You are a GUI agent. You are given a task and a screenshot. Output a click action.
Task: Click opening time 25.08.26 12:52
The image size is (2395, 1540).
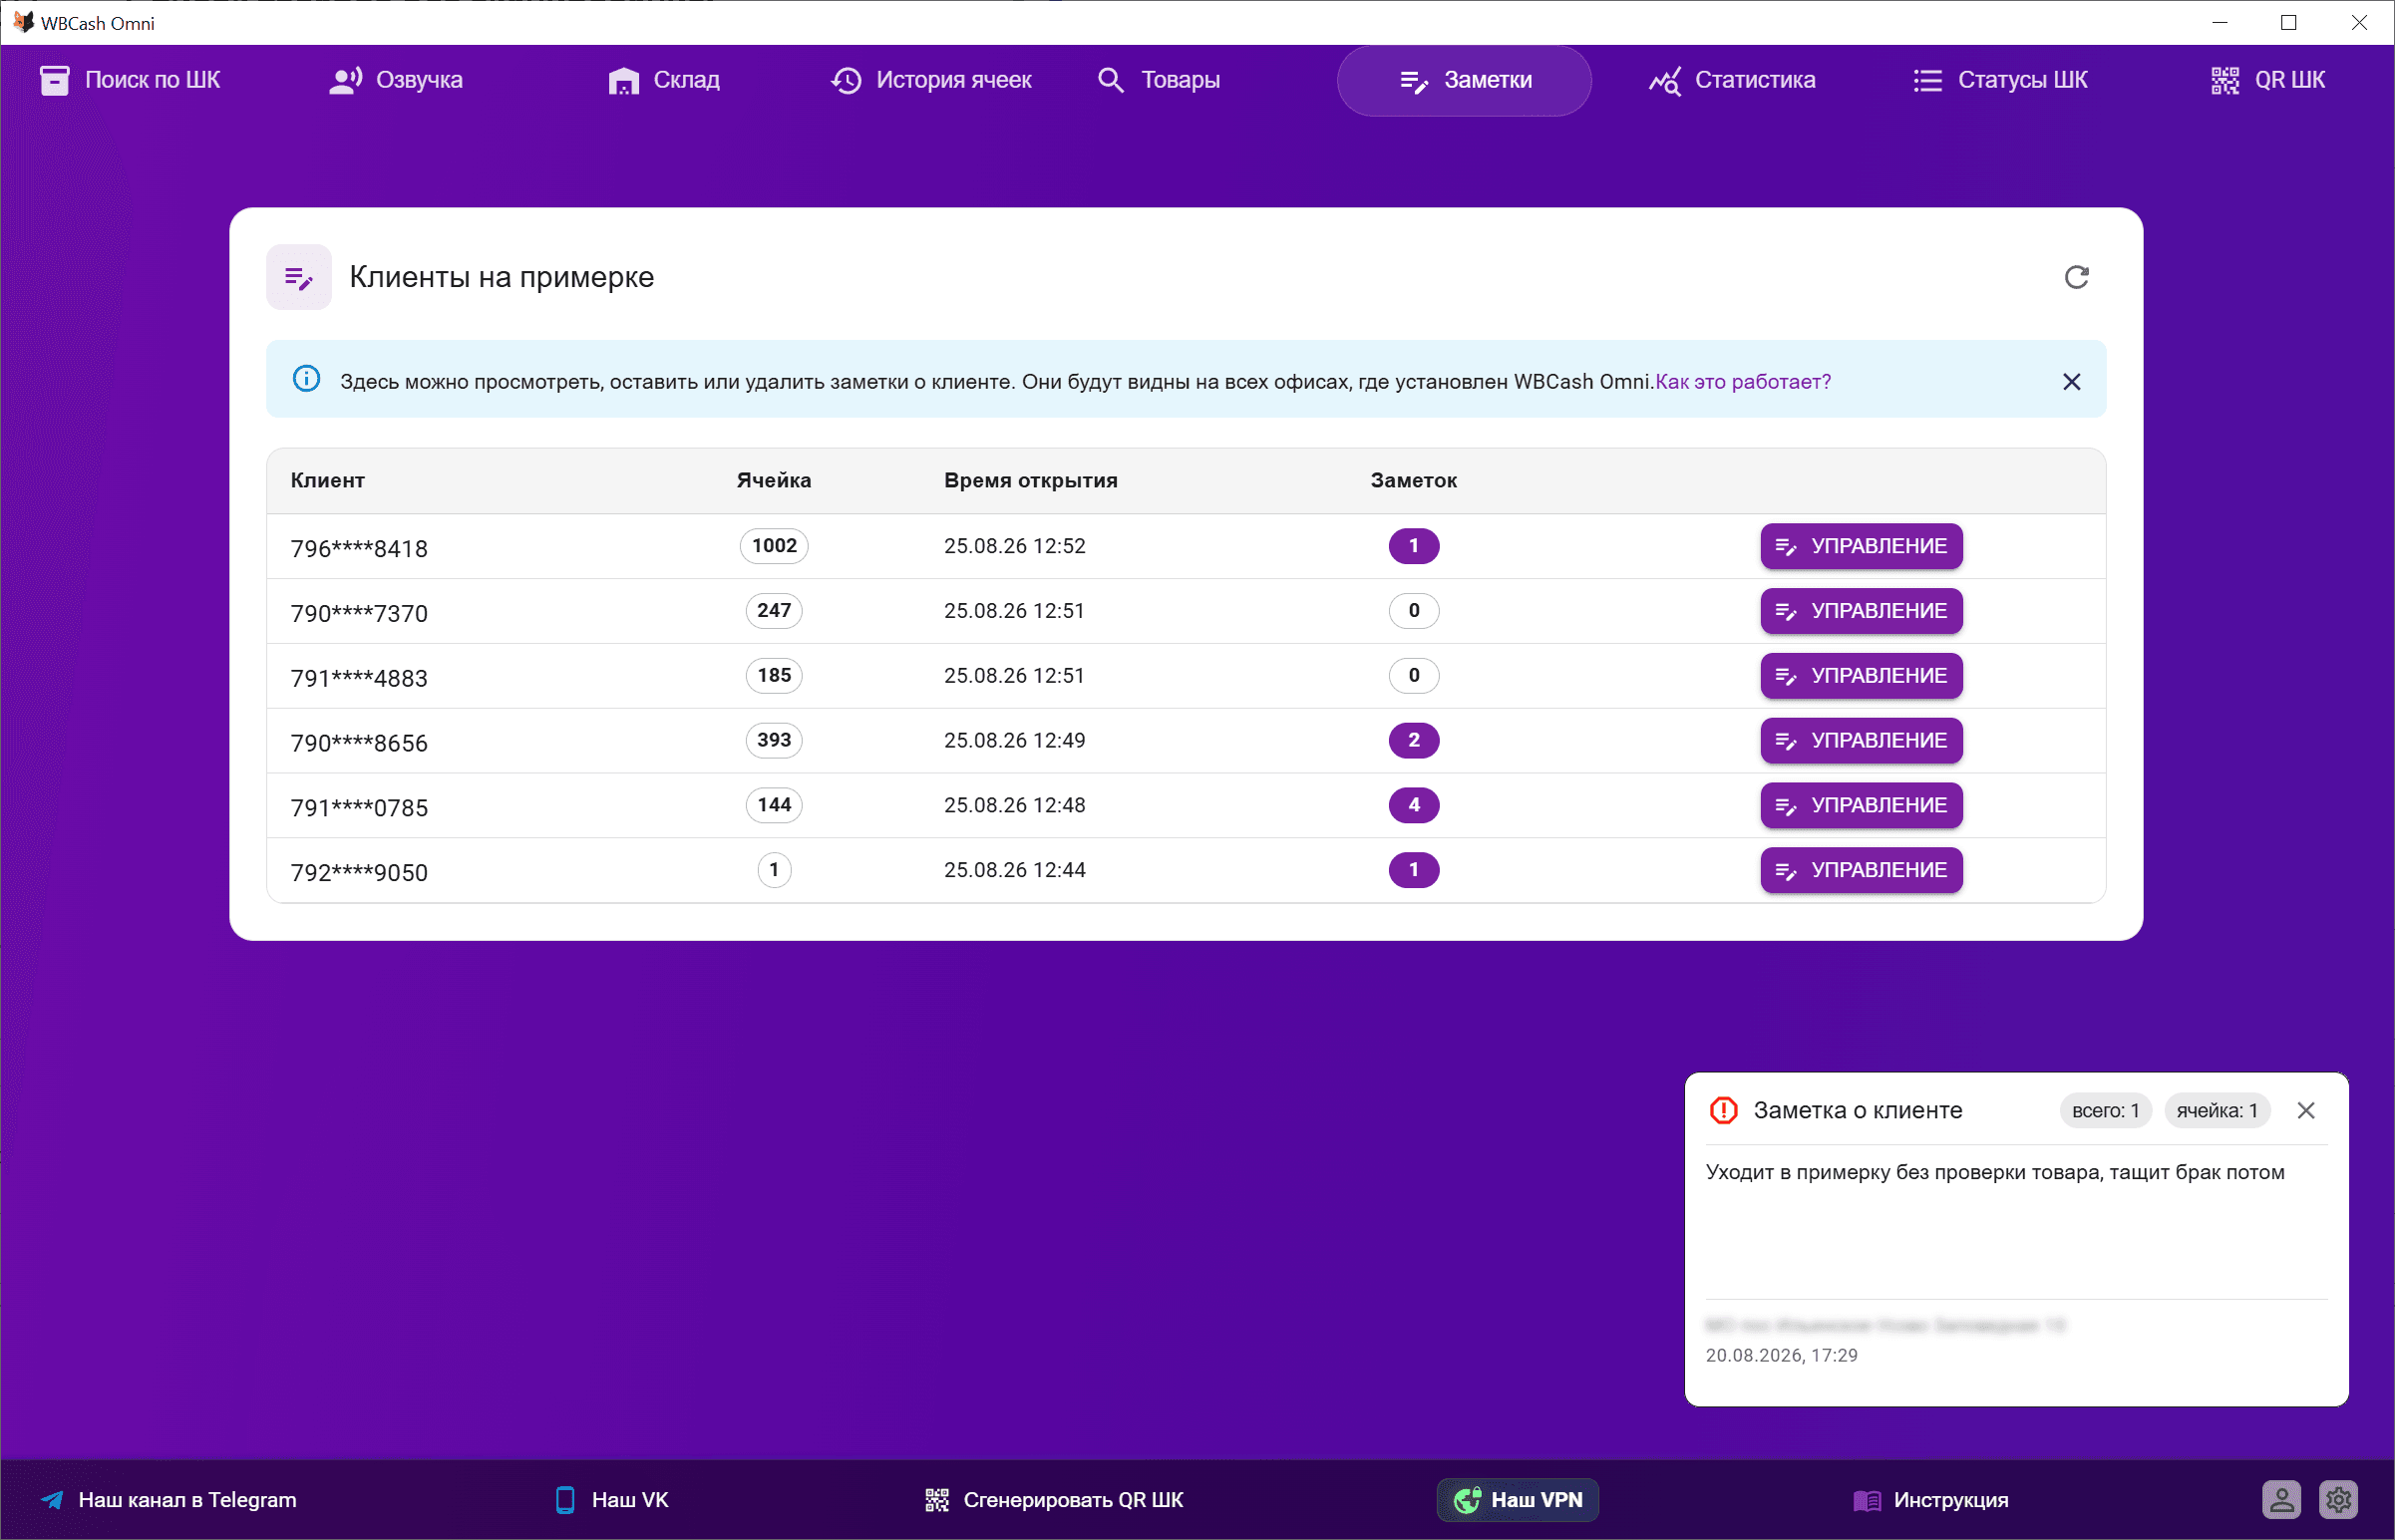click(1014, 546)
